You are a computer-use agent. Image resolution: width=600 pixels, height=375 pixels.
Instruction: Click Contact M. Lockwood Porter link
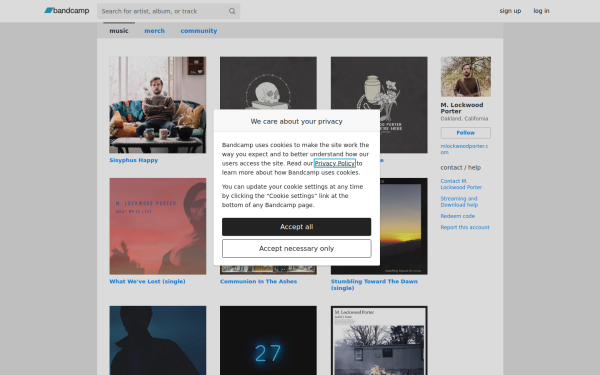pos(461,184)
